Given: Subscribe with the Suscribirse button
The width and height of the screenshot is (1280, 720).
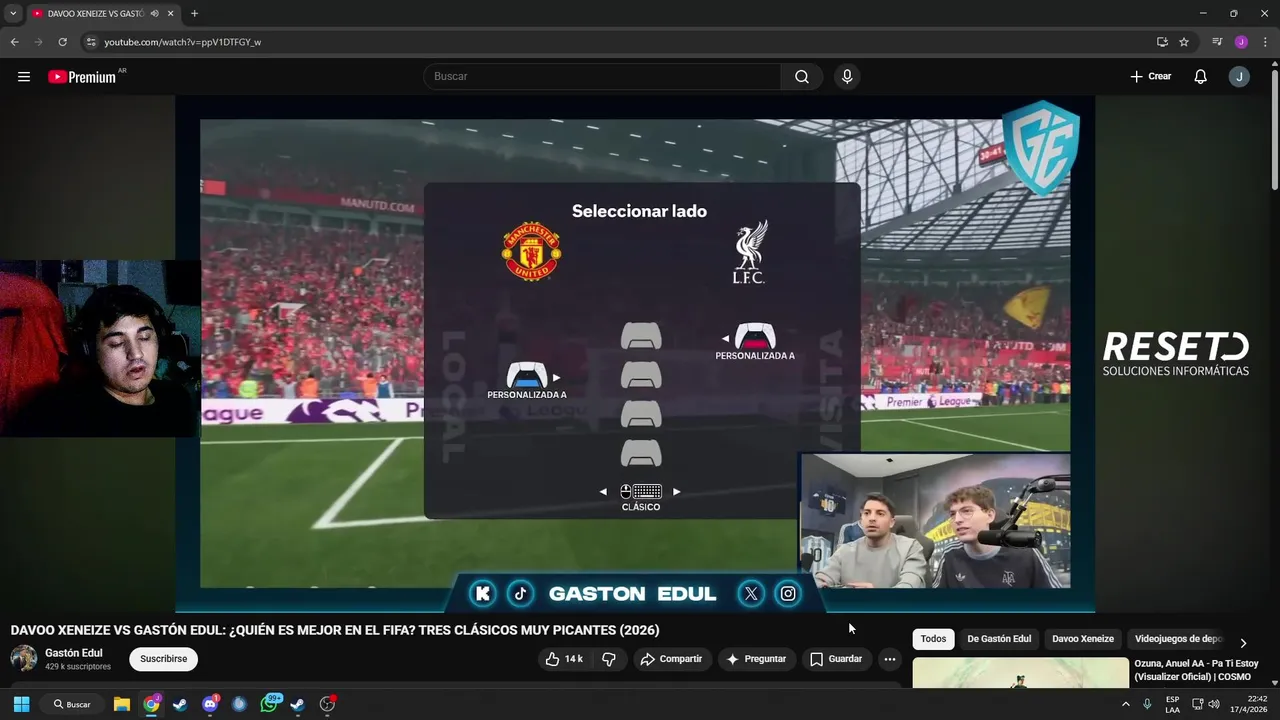Looking at the screenshot, I should [164, 659].
